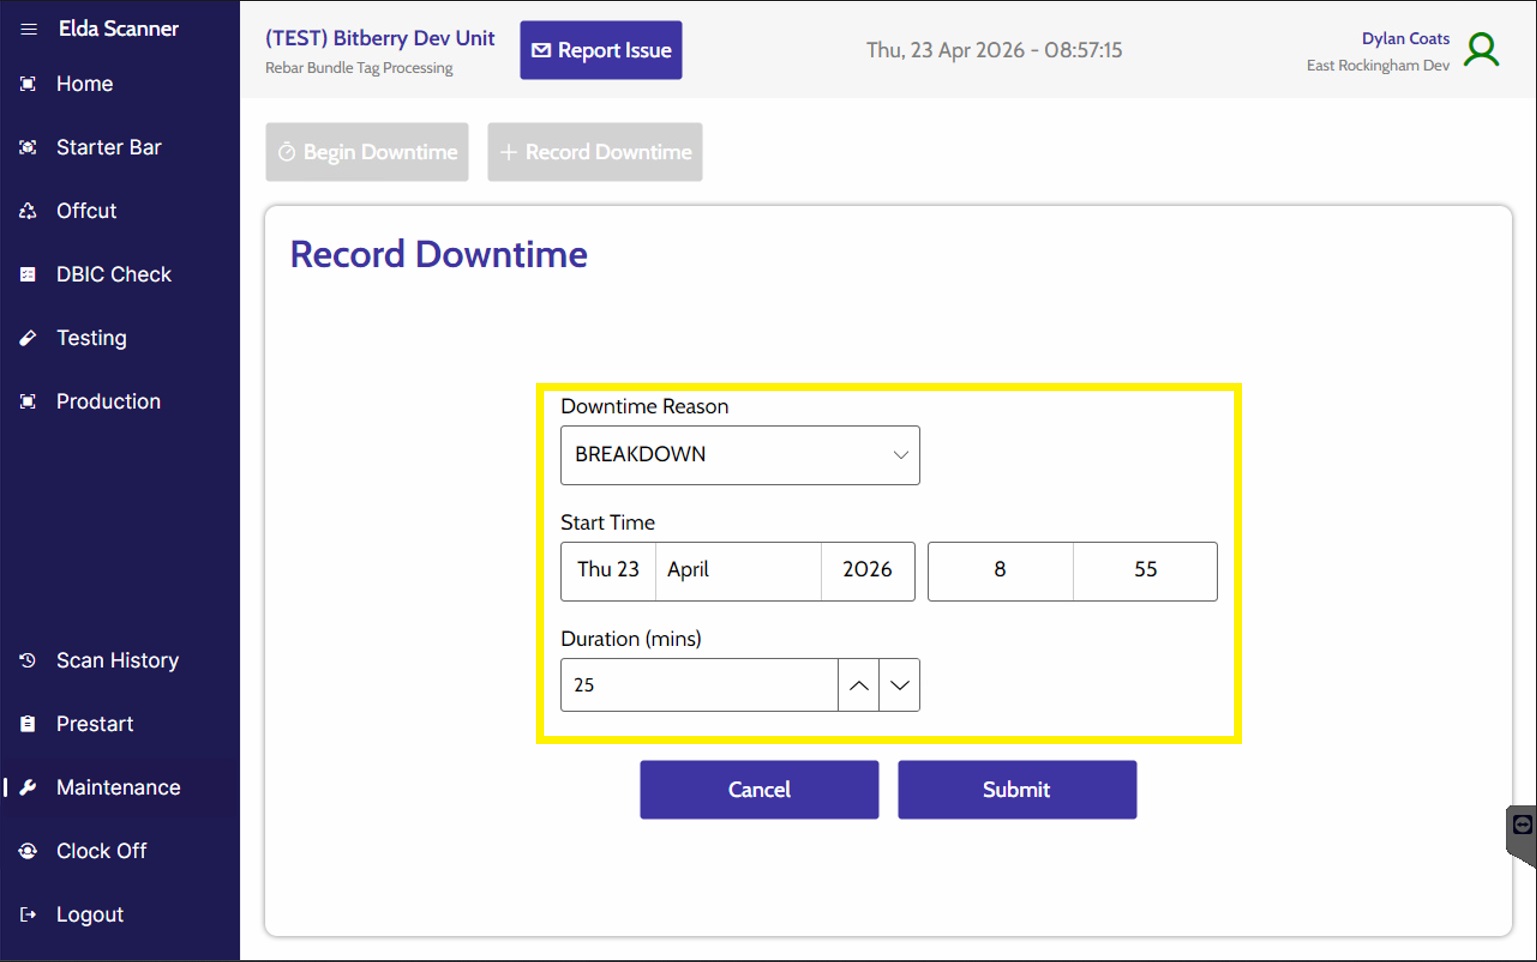Image resolution: width=1537 pixels, height=962 pixels.
Task: Click East Rockingham Dev site label
Action: (x=1378, y=65)
